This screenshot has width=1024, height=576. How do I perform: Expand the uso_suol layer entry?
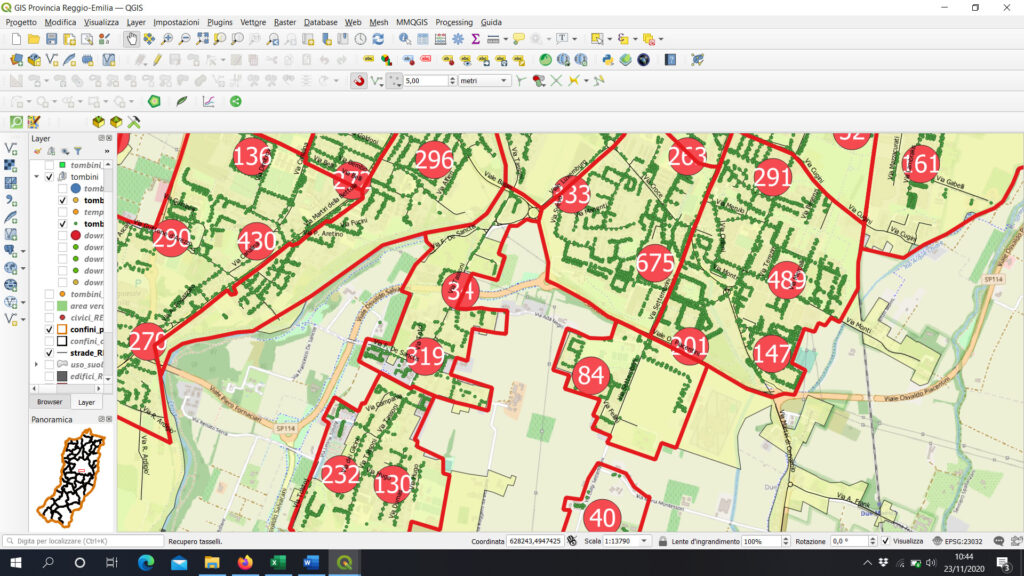coord(38,363)
